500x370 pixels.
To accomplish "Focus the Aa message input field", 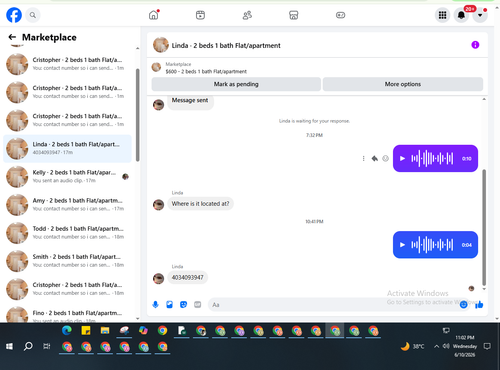I will pos(333,304).
